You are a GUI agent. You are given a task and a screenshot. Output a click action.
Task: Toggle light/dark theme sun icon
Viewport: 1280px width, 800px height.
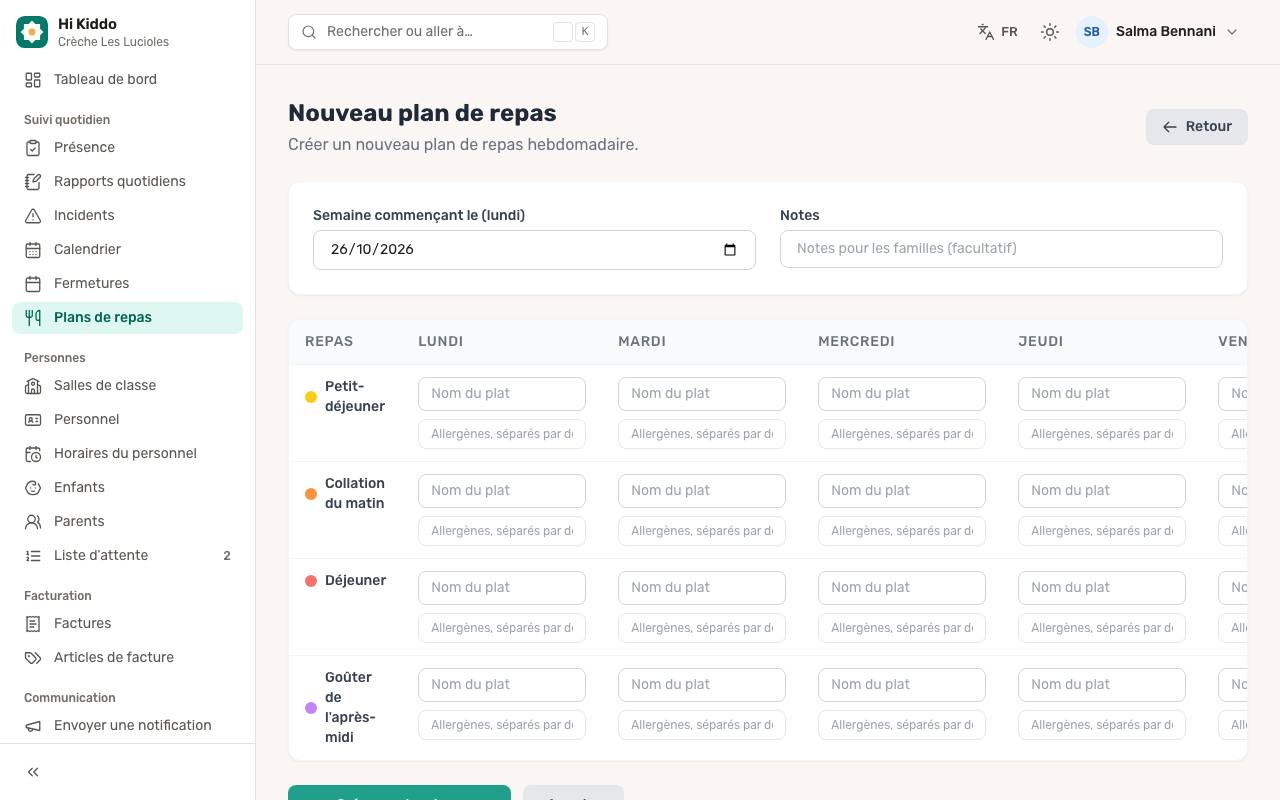click(x=1049, y=32)
